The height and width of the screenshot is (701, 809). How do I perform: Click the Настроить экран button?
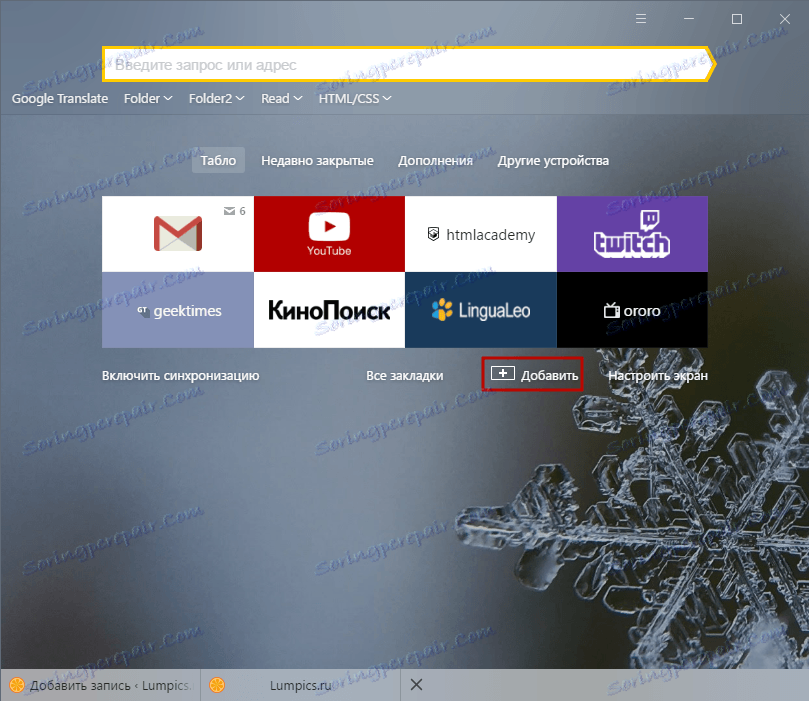point(658,376)
